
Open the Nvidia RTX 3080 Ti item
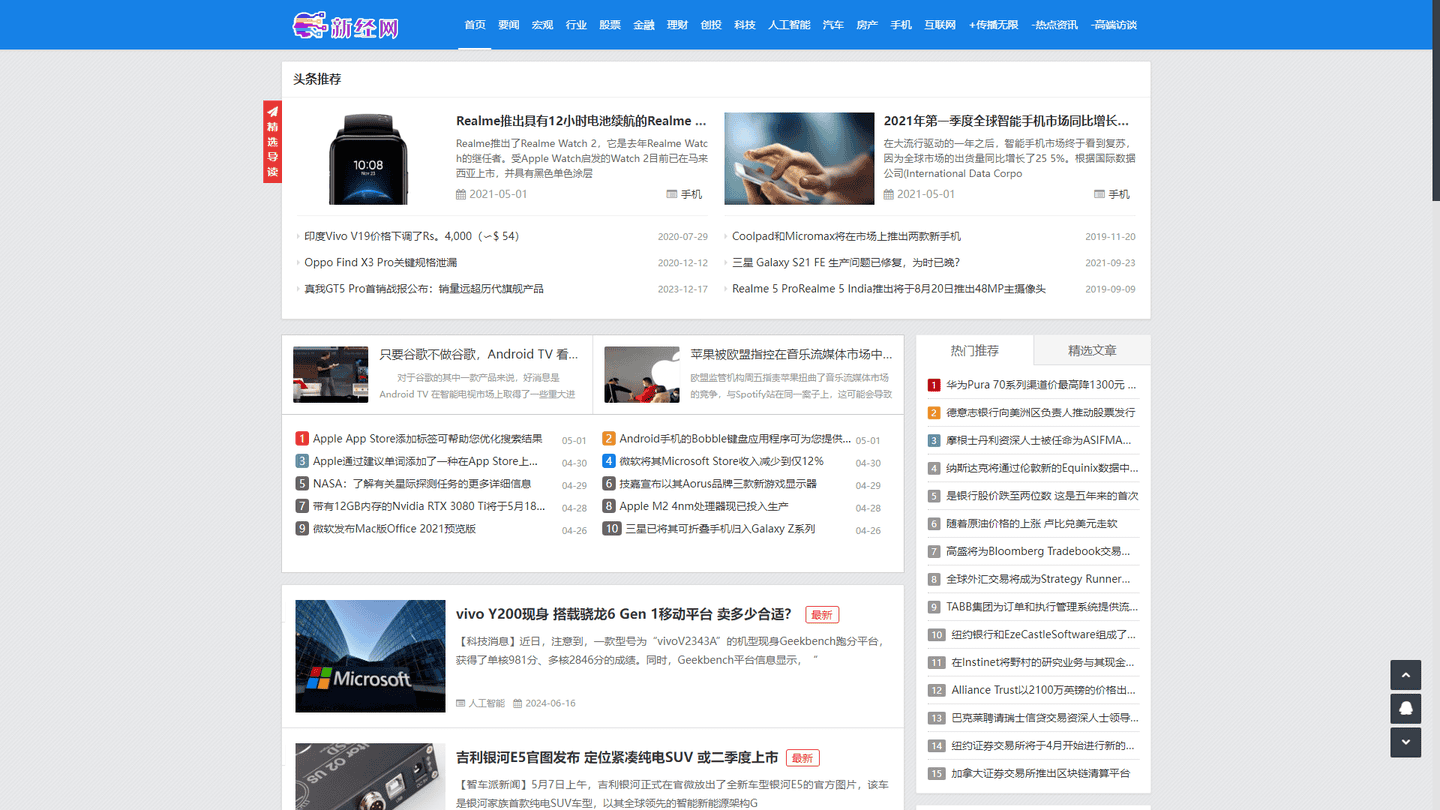(429, 506)
